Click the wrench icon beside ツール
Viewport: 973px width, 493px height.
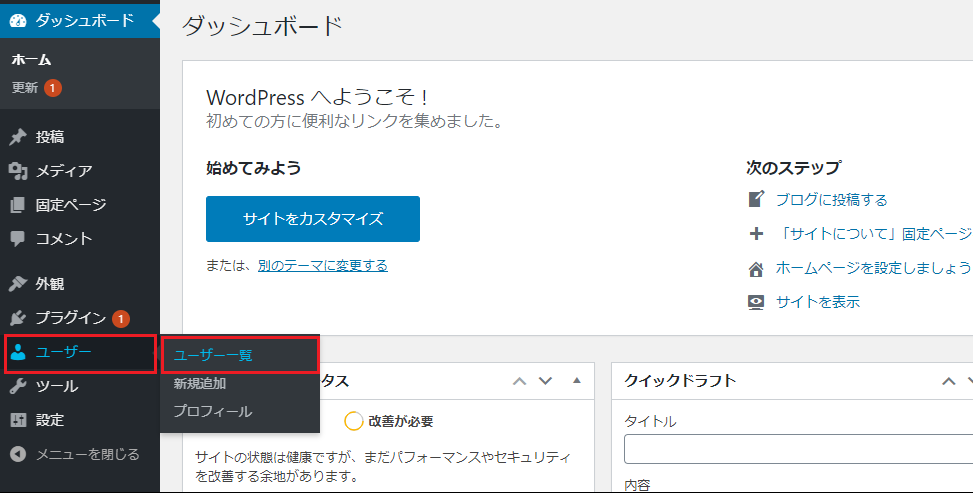pyautogui.click(x=18, y=386)
